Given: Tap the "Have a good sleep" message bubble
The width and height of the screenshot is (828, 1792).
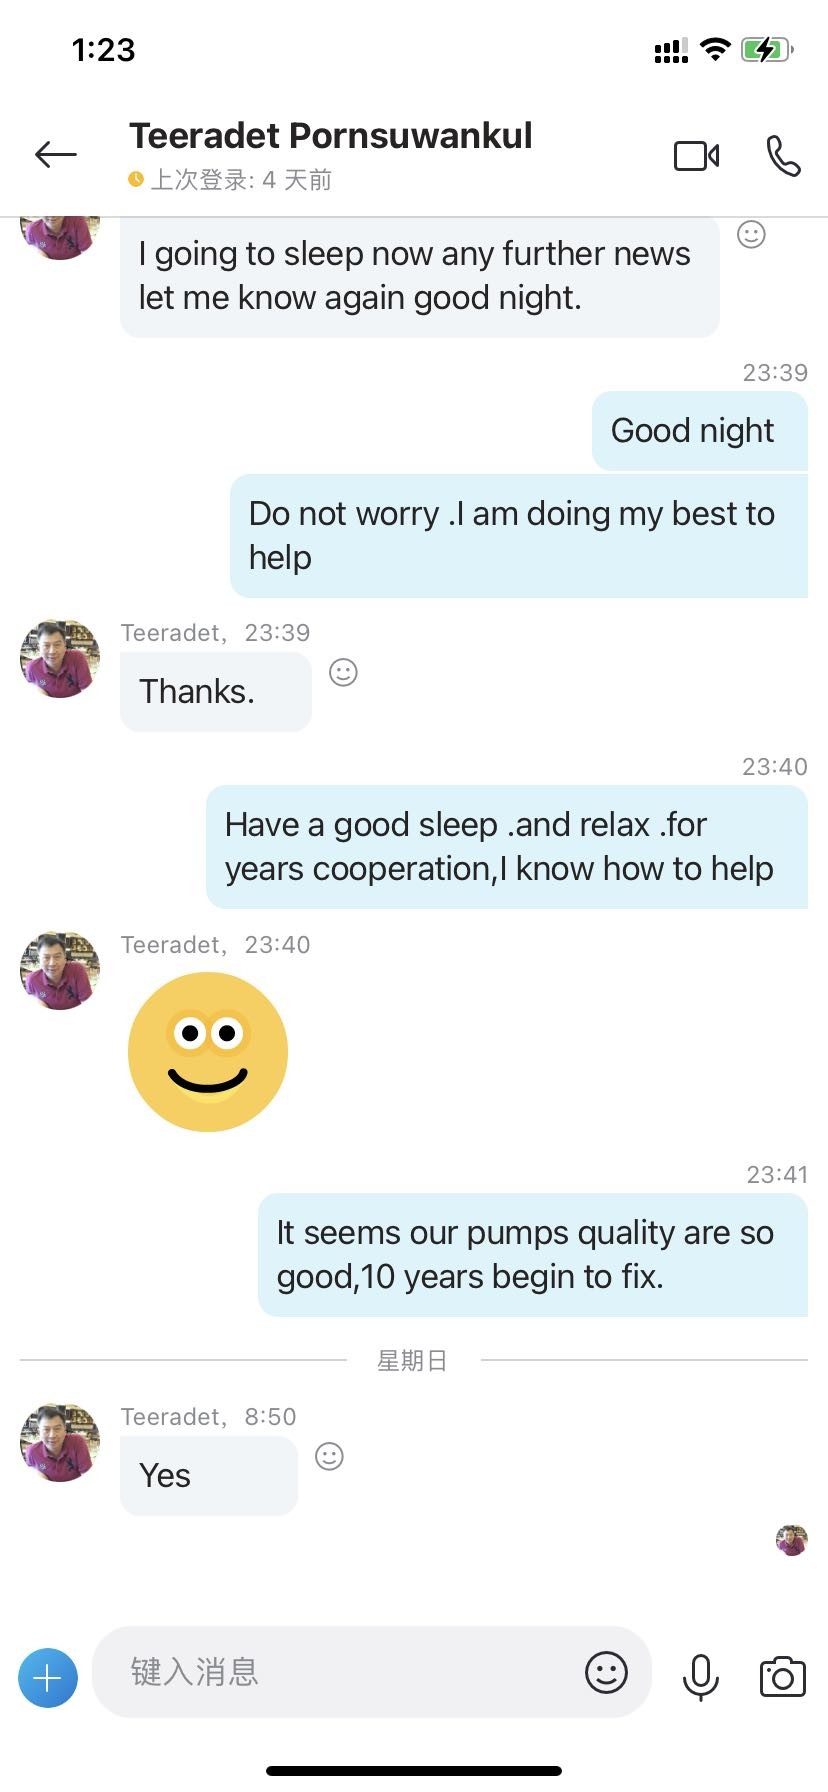Looking at the screenshot, I should point(506,846).
